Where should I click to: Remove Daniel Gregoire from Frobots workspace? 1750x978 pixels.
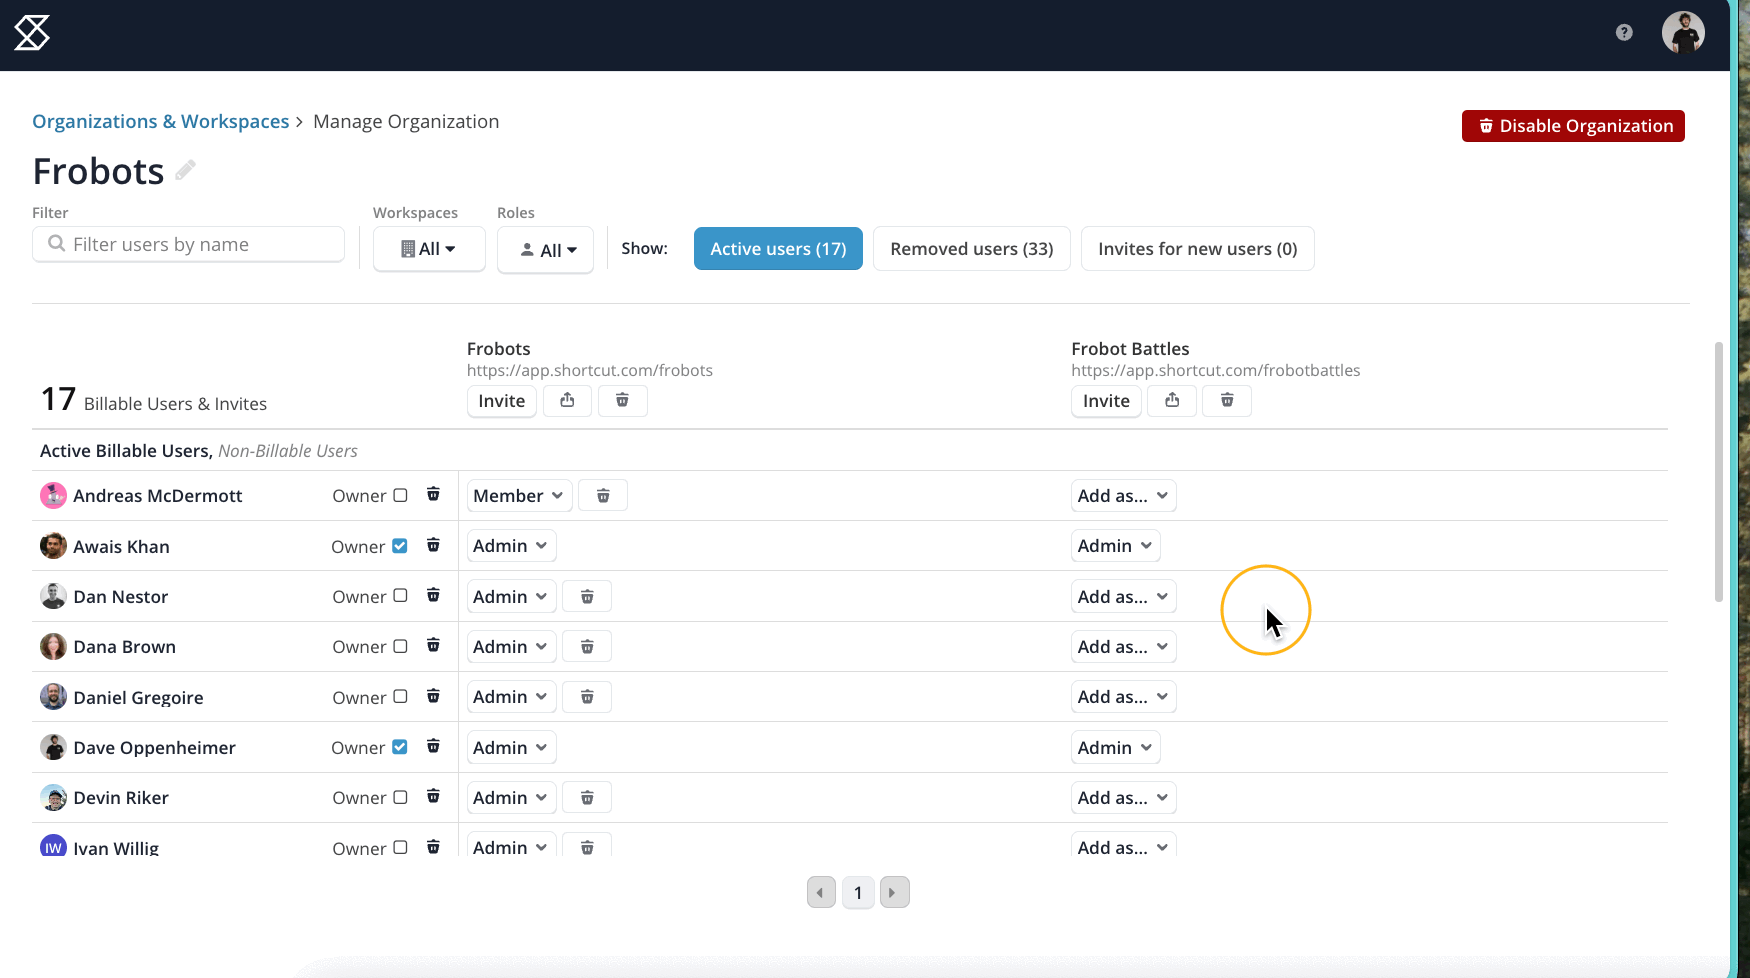click(x=587, y=697)
